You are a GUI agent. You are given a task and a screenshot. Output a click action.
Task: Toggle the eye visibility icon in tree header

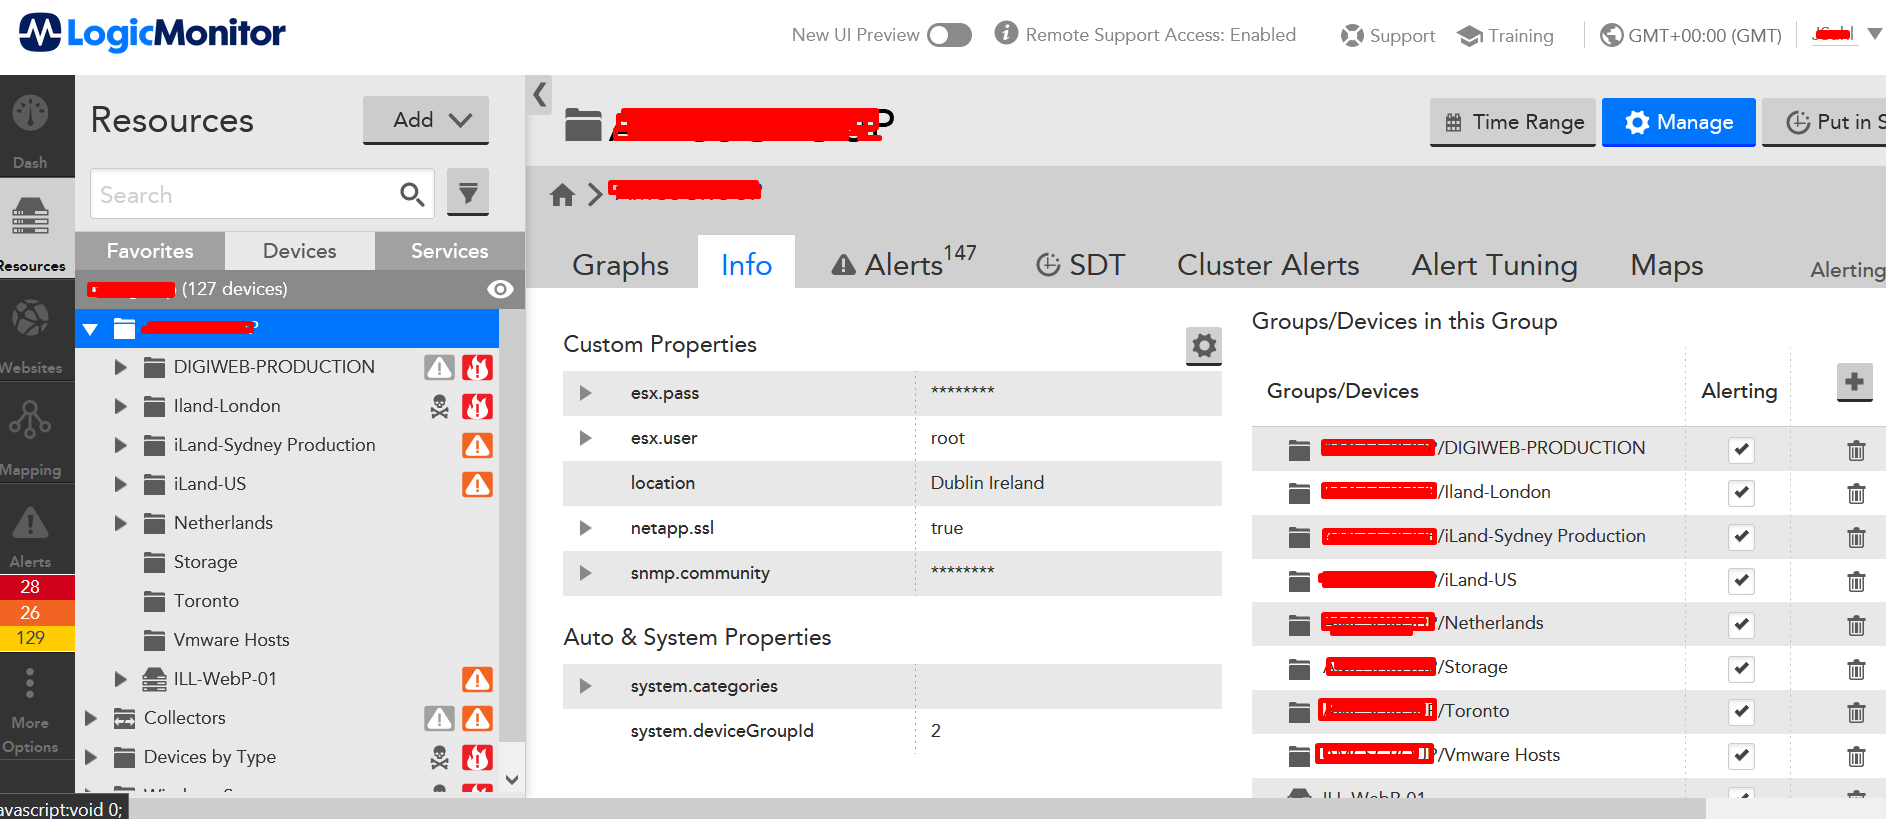(500, 289)
